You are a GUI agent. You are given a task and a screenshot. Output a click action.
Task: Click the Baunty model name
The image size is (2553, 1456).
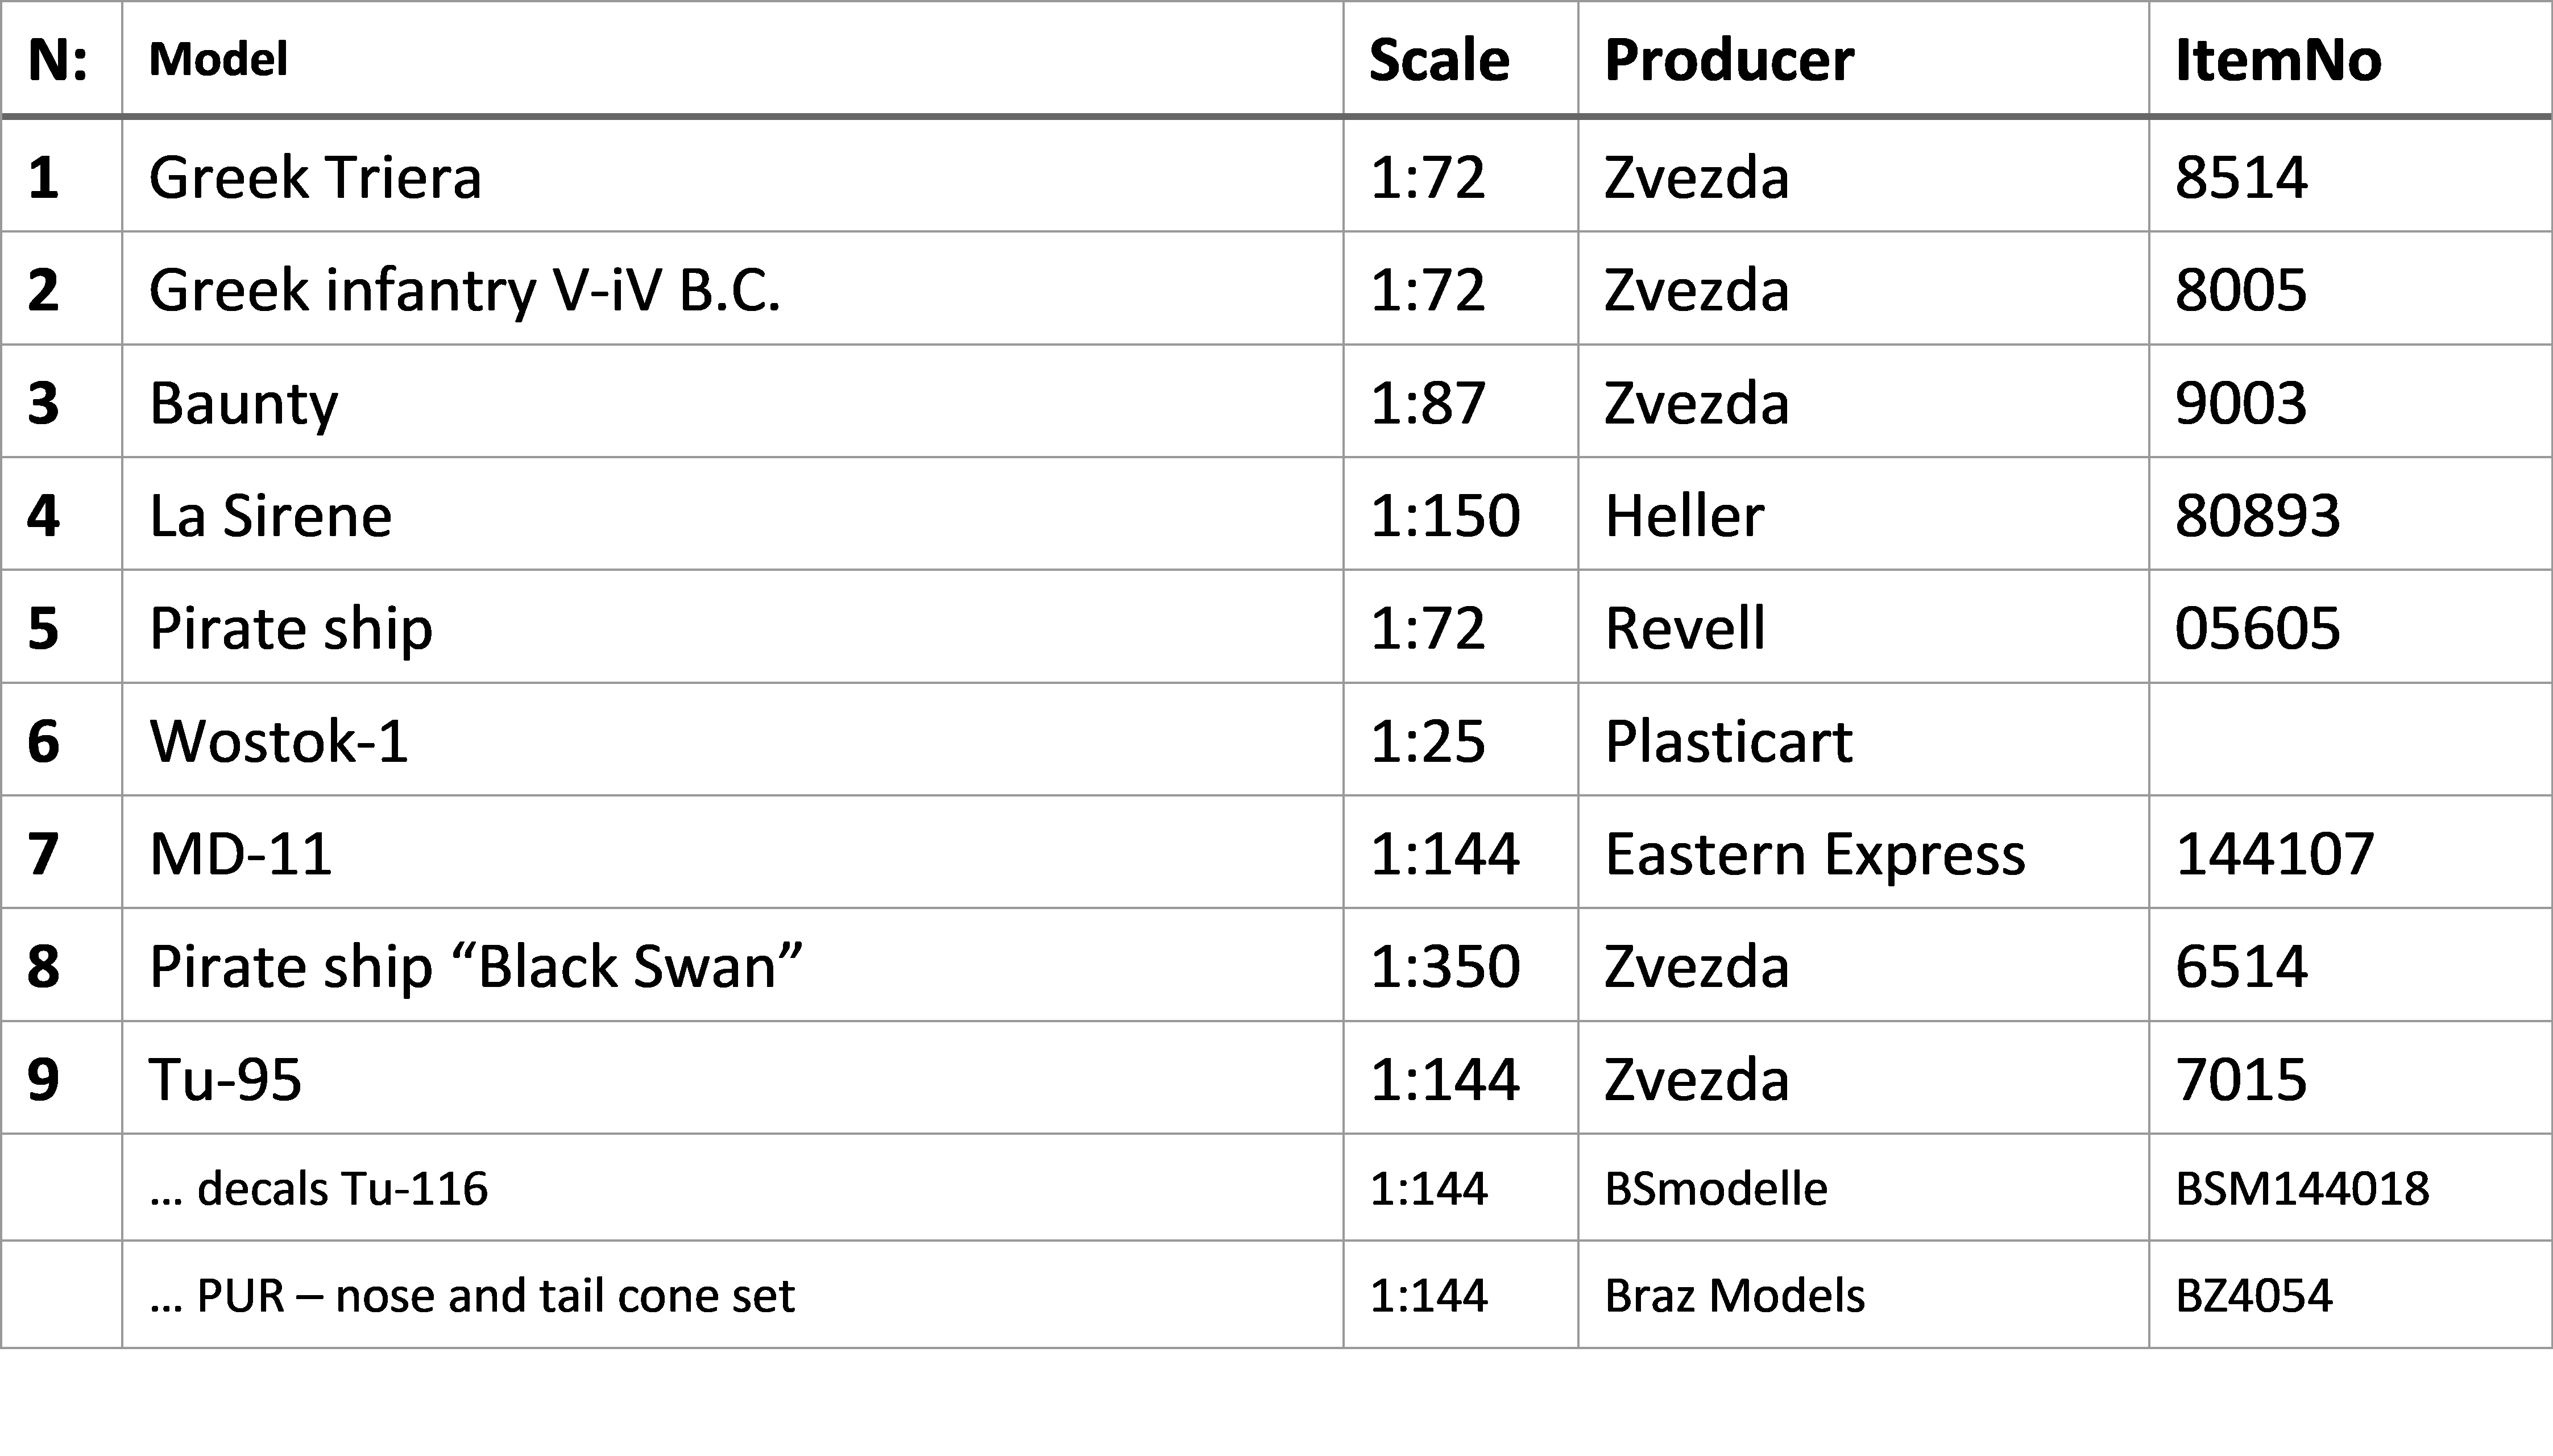[x=243, y=404]
